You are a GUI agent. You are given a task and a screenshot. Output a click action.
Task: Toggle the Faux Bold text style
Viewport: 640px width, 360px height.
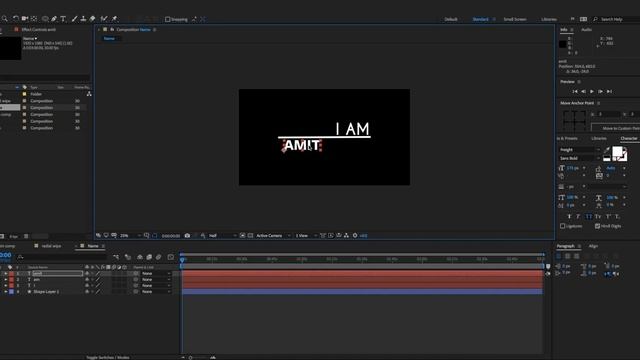pyautogui.click(x=569, y=216)
